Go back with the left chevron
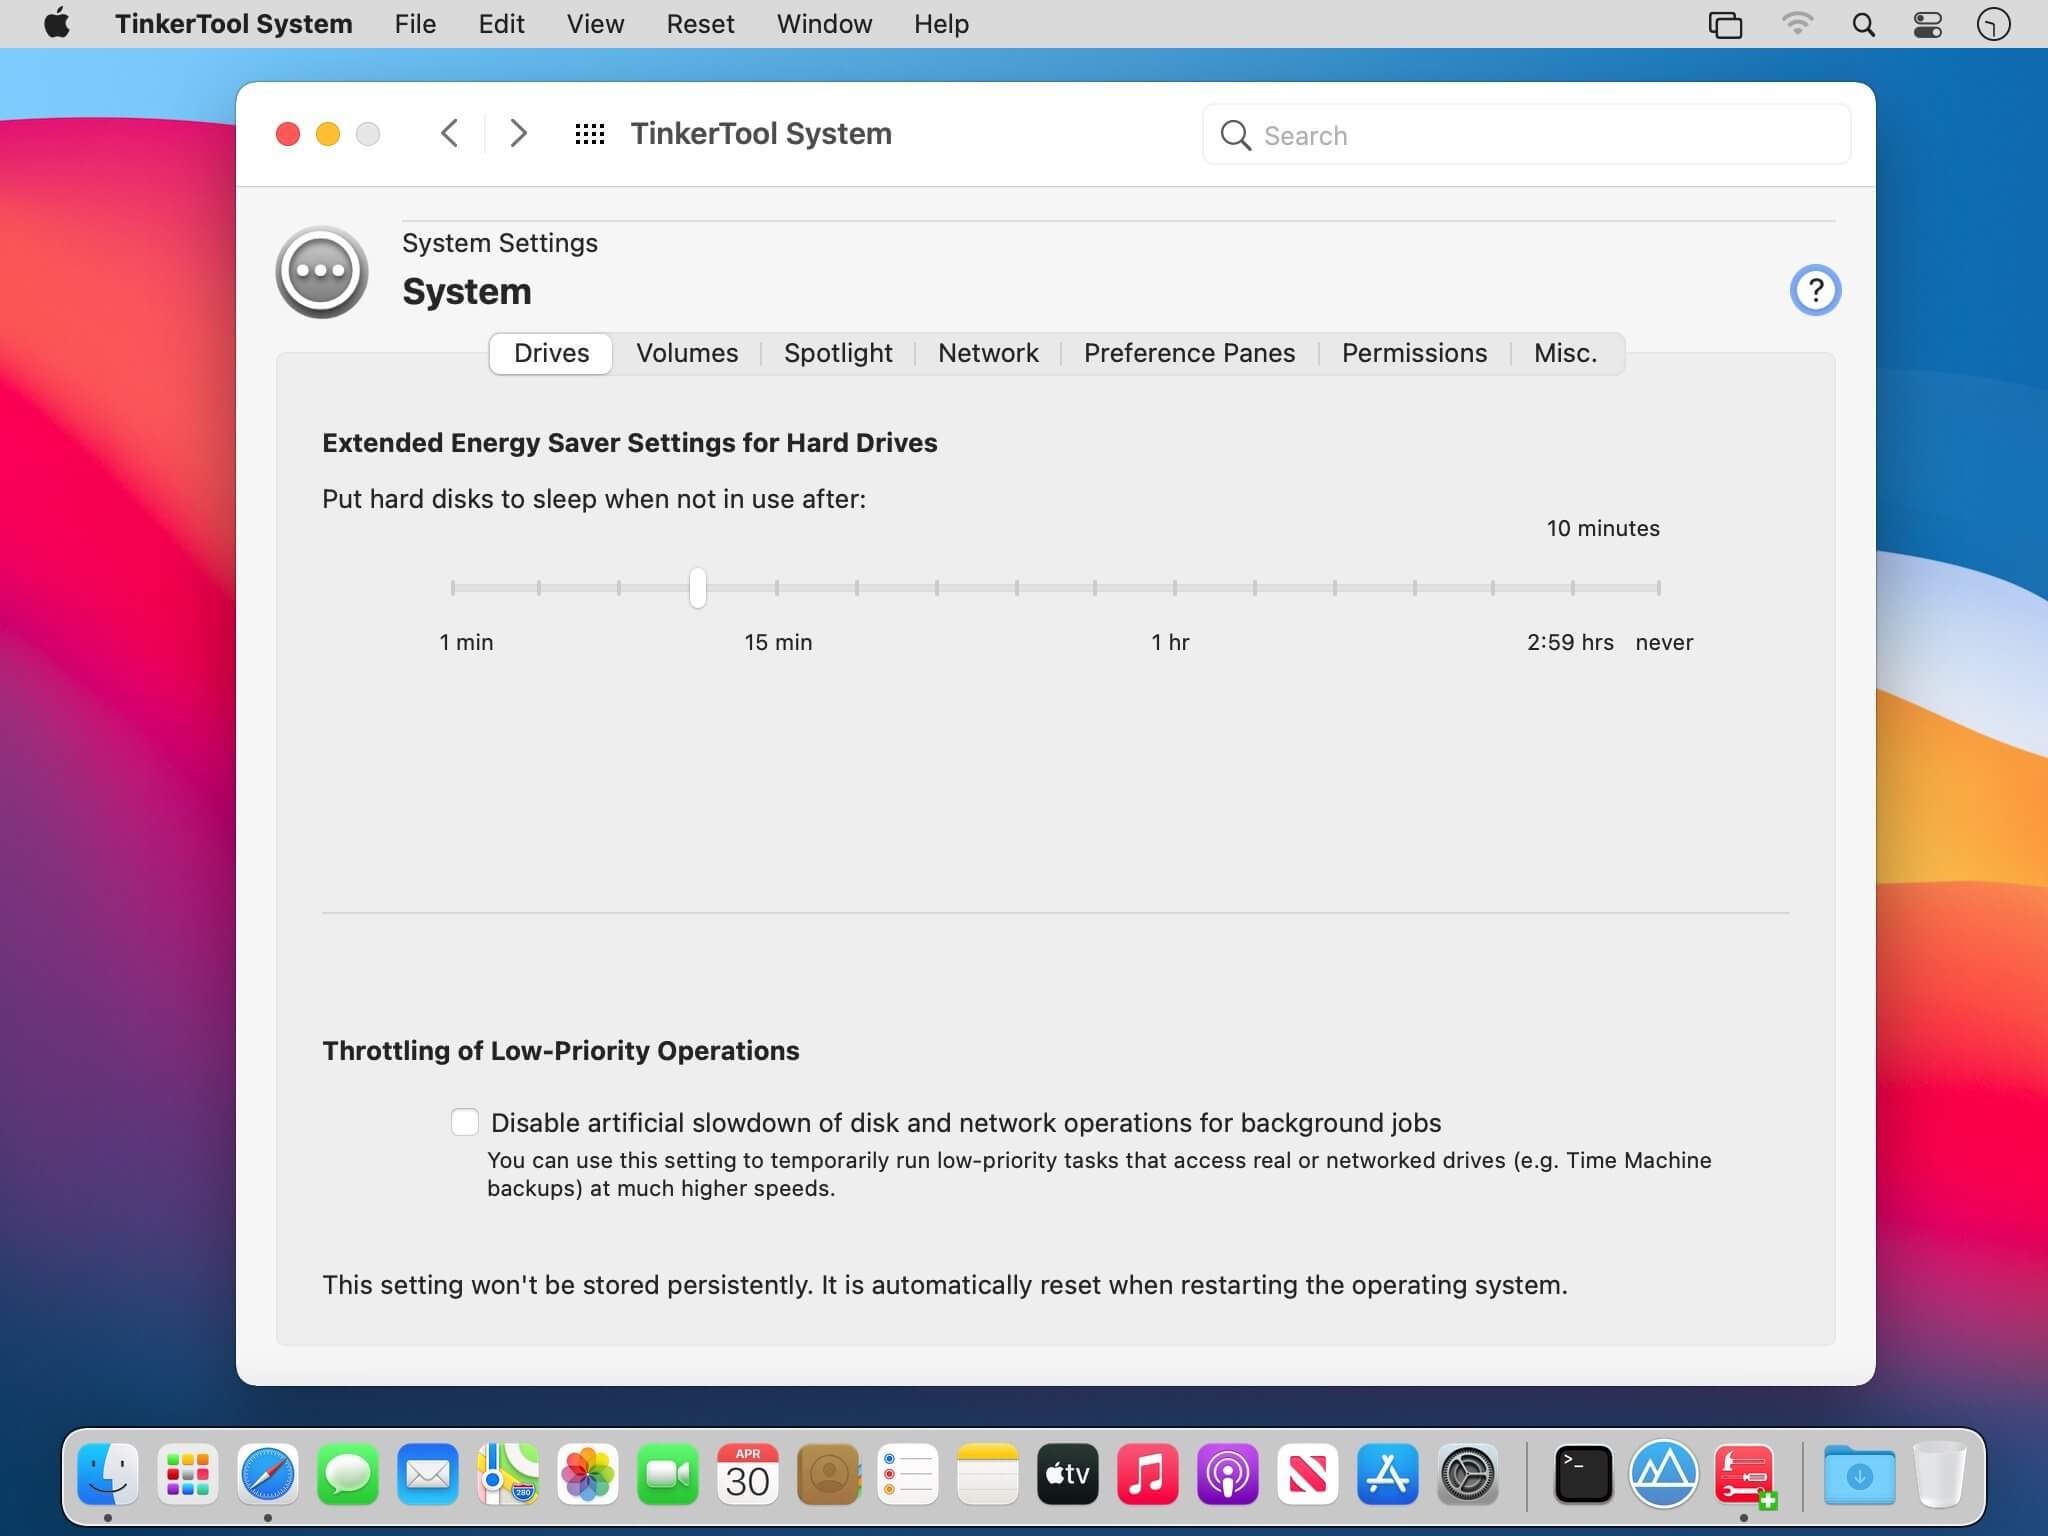 click(450, 133)
